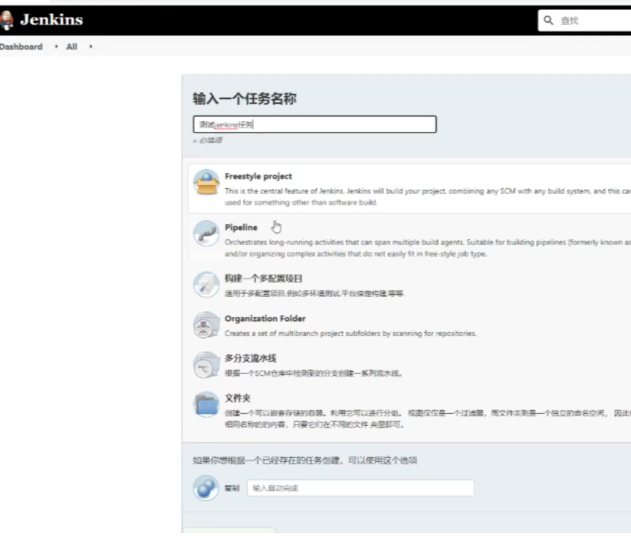
Task: Choose the Pipeline item title
Action: pyautogui.click(x=241, y=227)
